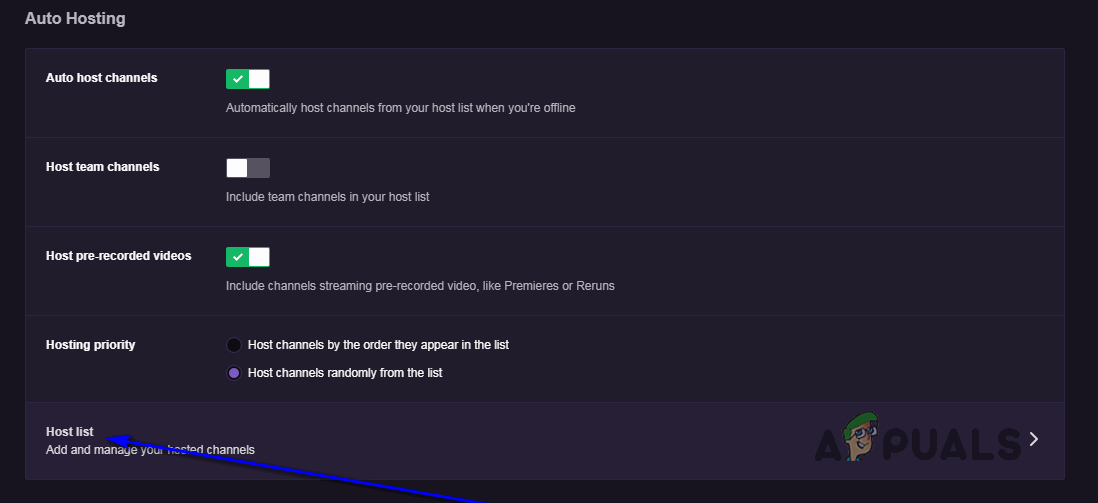Image resolution: width=1098 pixels, height=503 pixels.
Task: Click "Automatically host channels from your host list" description
Action: click(x=400, y=108)
